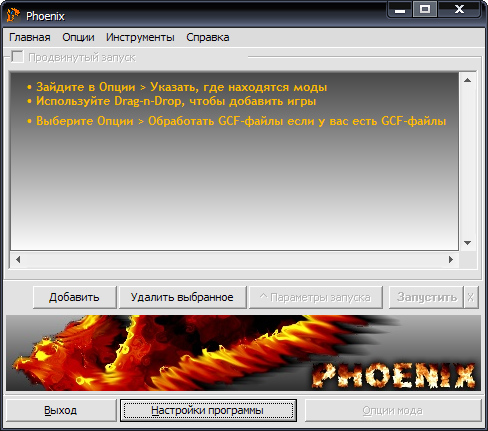
Task: Open the Инструменты menu
Action: click(140, 37)
